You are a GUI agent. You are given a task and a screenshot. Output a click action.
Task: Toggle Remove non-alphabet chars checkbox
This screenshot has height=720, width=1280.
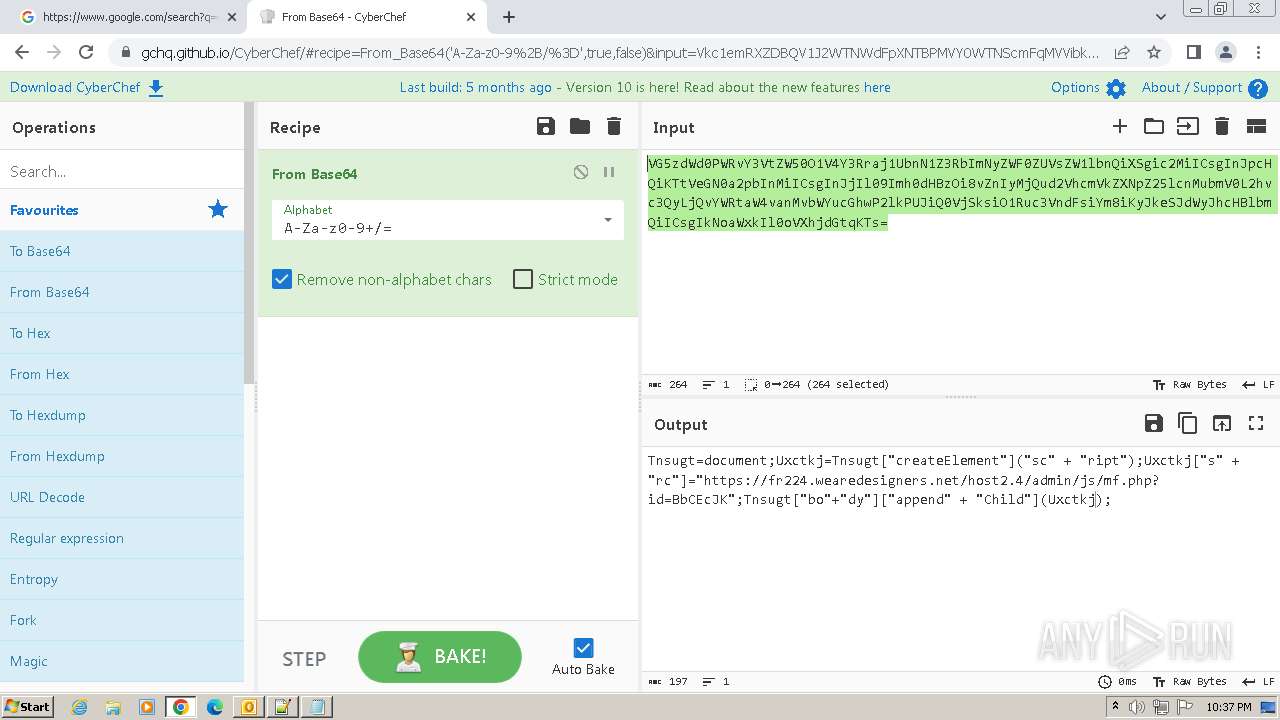[x=282, y=279]
